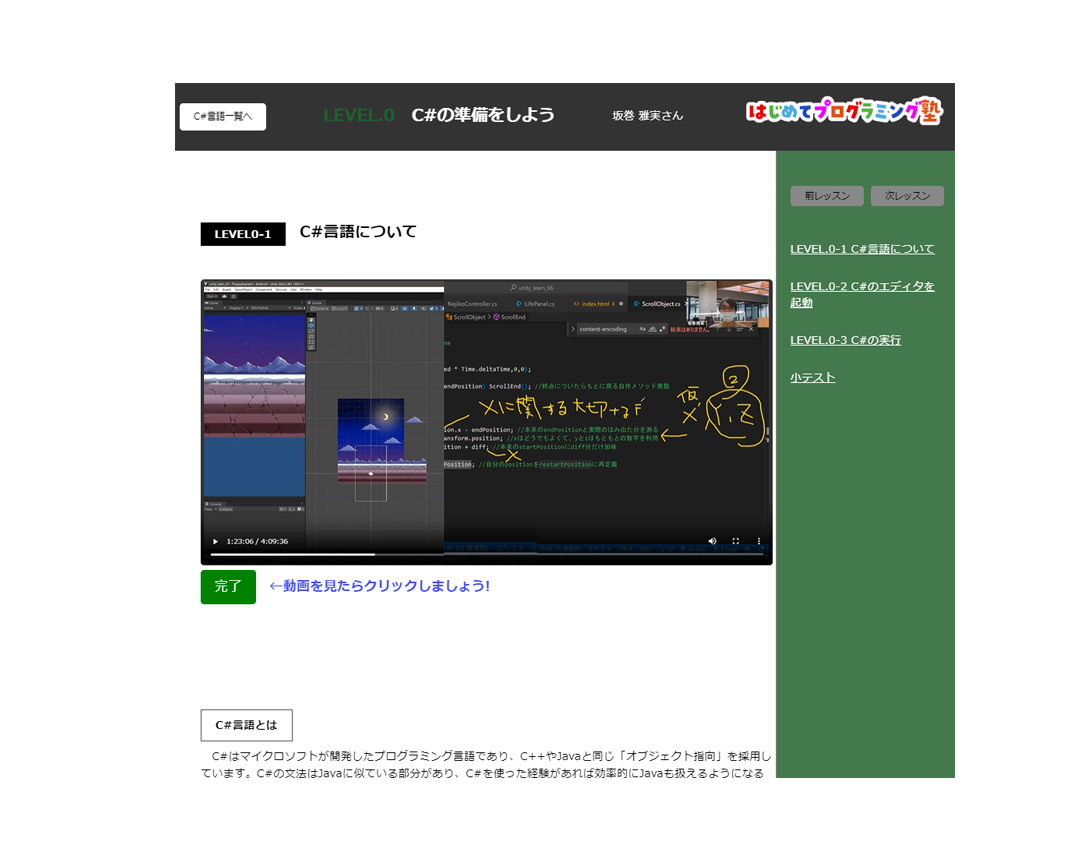This screenshot has height=861, width=1078.
Task: Enable regex mode in the content-encoding search
Action: coord(662,329)
